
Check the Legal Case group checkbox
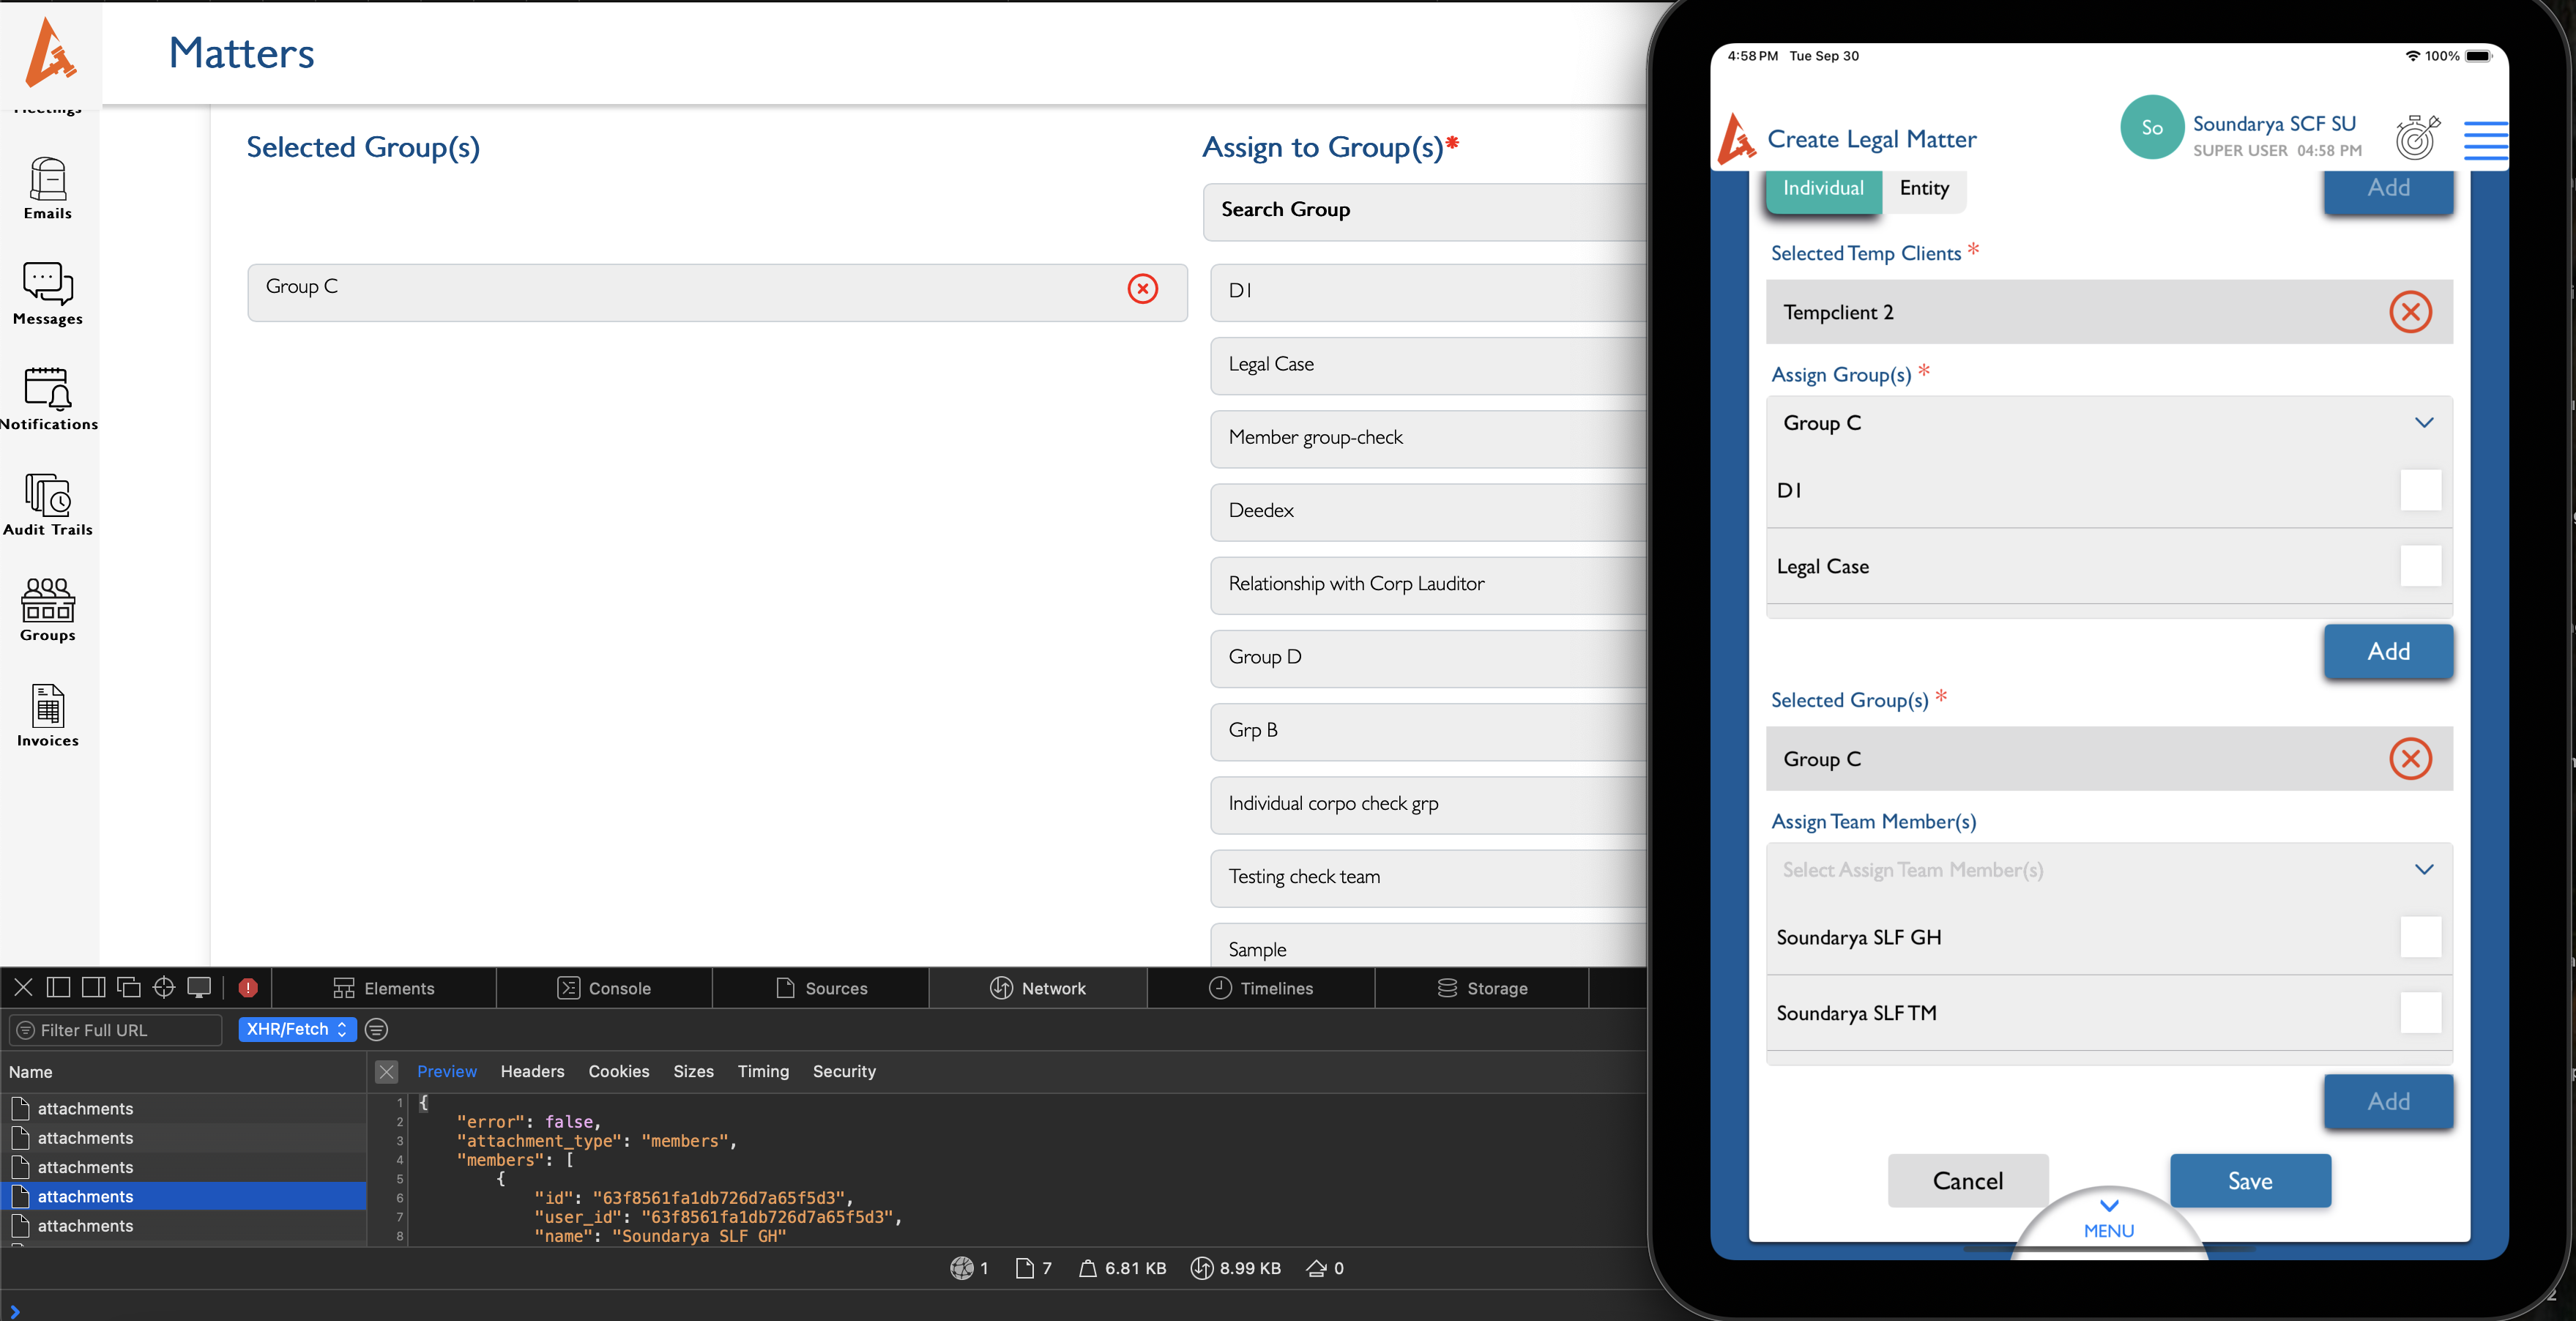pyautogui.click(x=2420, y=566)
